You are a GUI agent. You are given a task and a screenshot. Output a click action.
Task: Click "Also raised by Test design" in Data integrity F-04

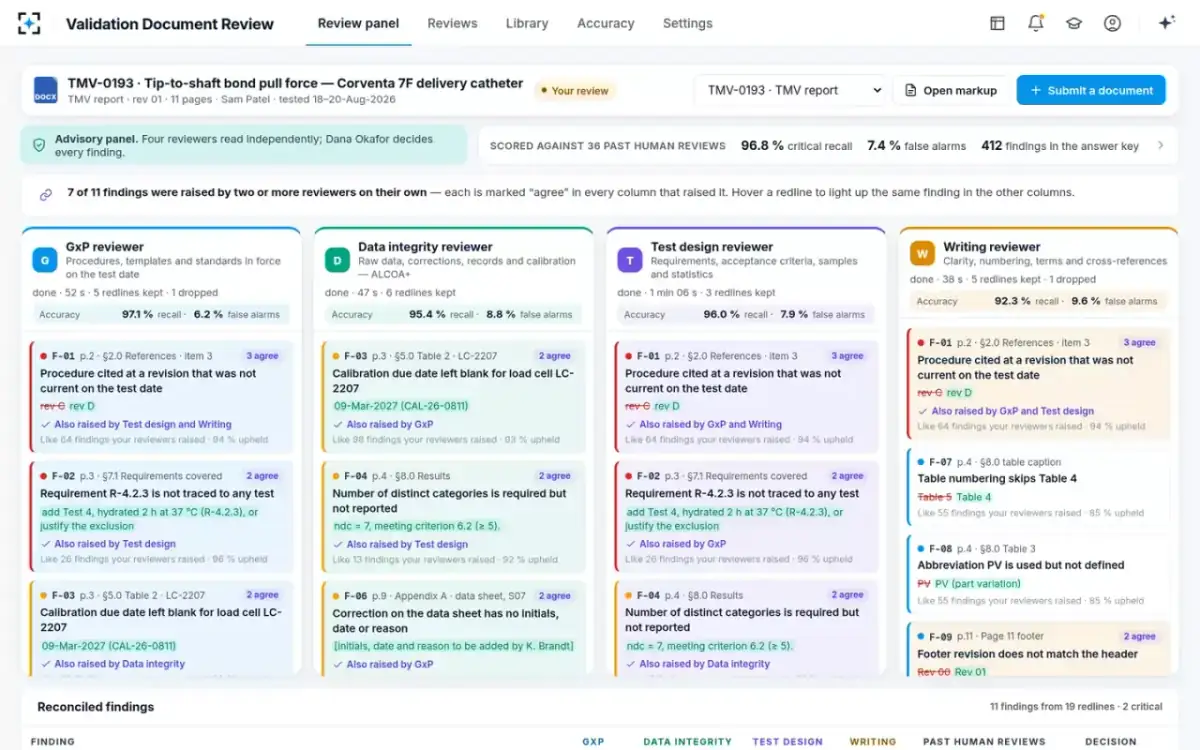(408, 544)
